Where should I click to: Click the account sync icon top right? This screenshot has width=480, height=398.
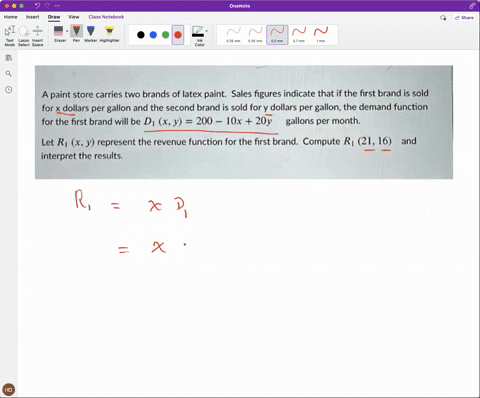coord(472,6)
